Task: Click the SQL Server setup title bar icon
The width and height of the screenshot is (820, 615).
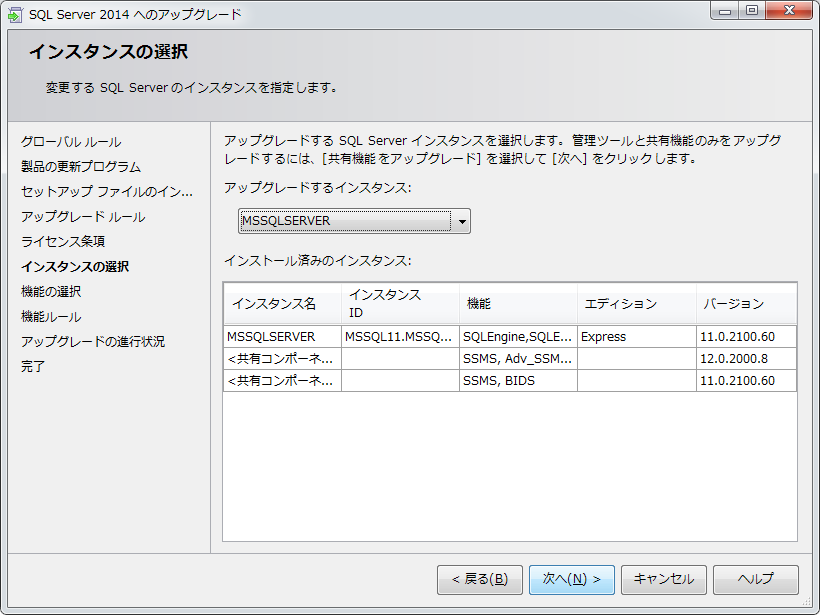Action: (x=16, y=14)
